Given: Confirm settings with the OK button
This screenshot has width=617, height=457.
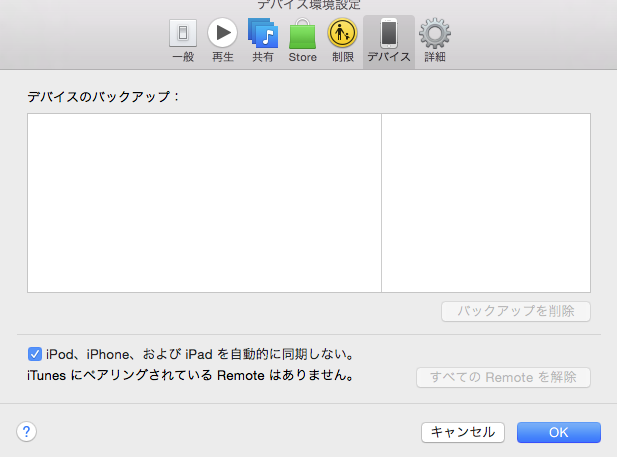Looking at the screenshot, I should point(559,432).
